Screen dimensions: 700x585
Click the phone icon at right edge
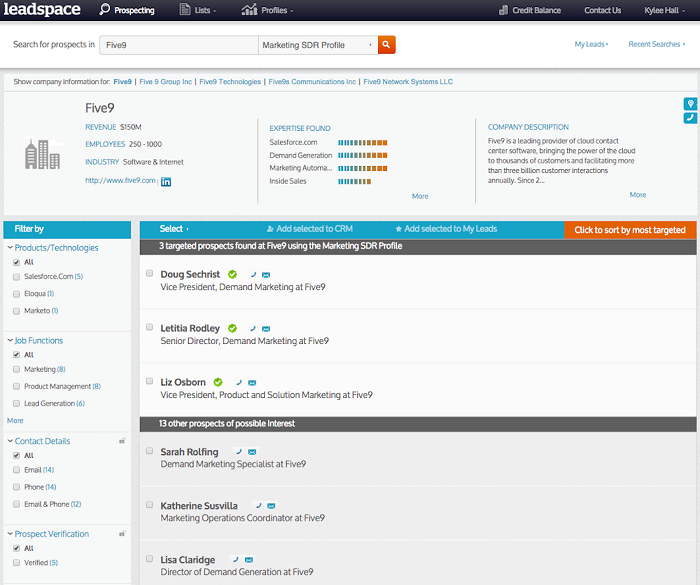[690, 118]
